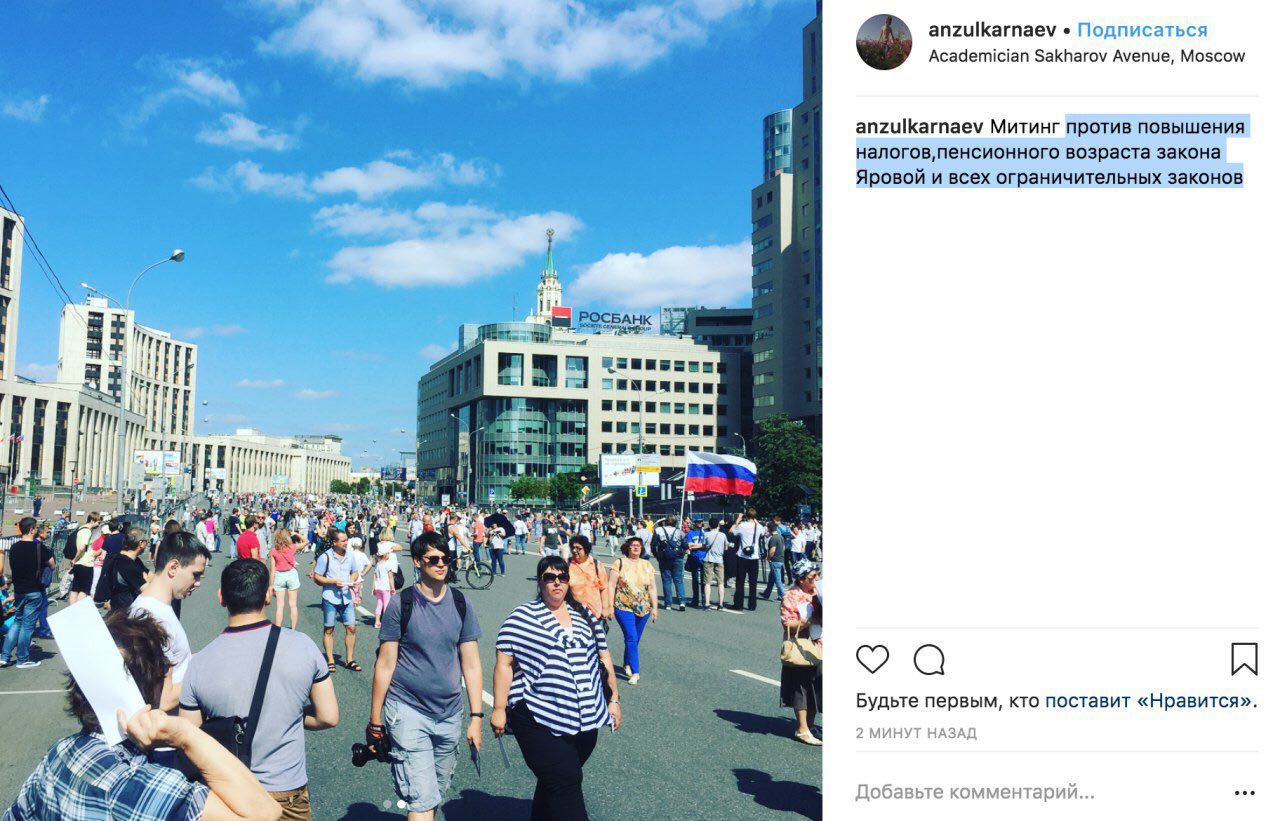Open the Academician Sakharov Avenue, Moscow location
Viewport: 1280px width, 821px height.
click(1087, 56)
